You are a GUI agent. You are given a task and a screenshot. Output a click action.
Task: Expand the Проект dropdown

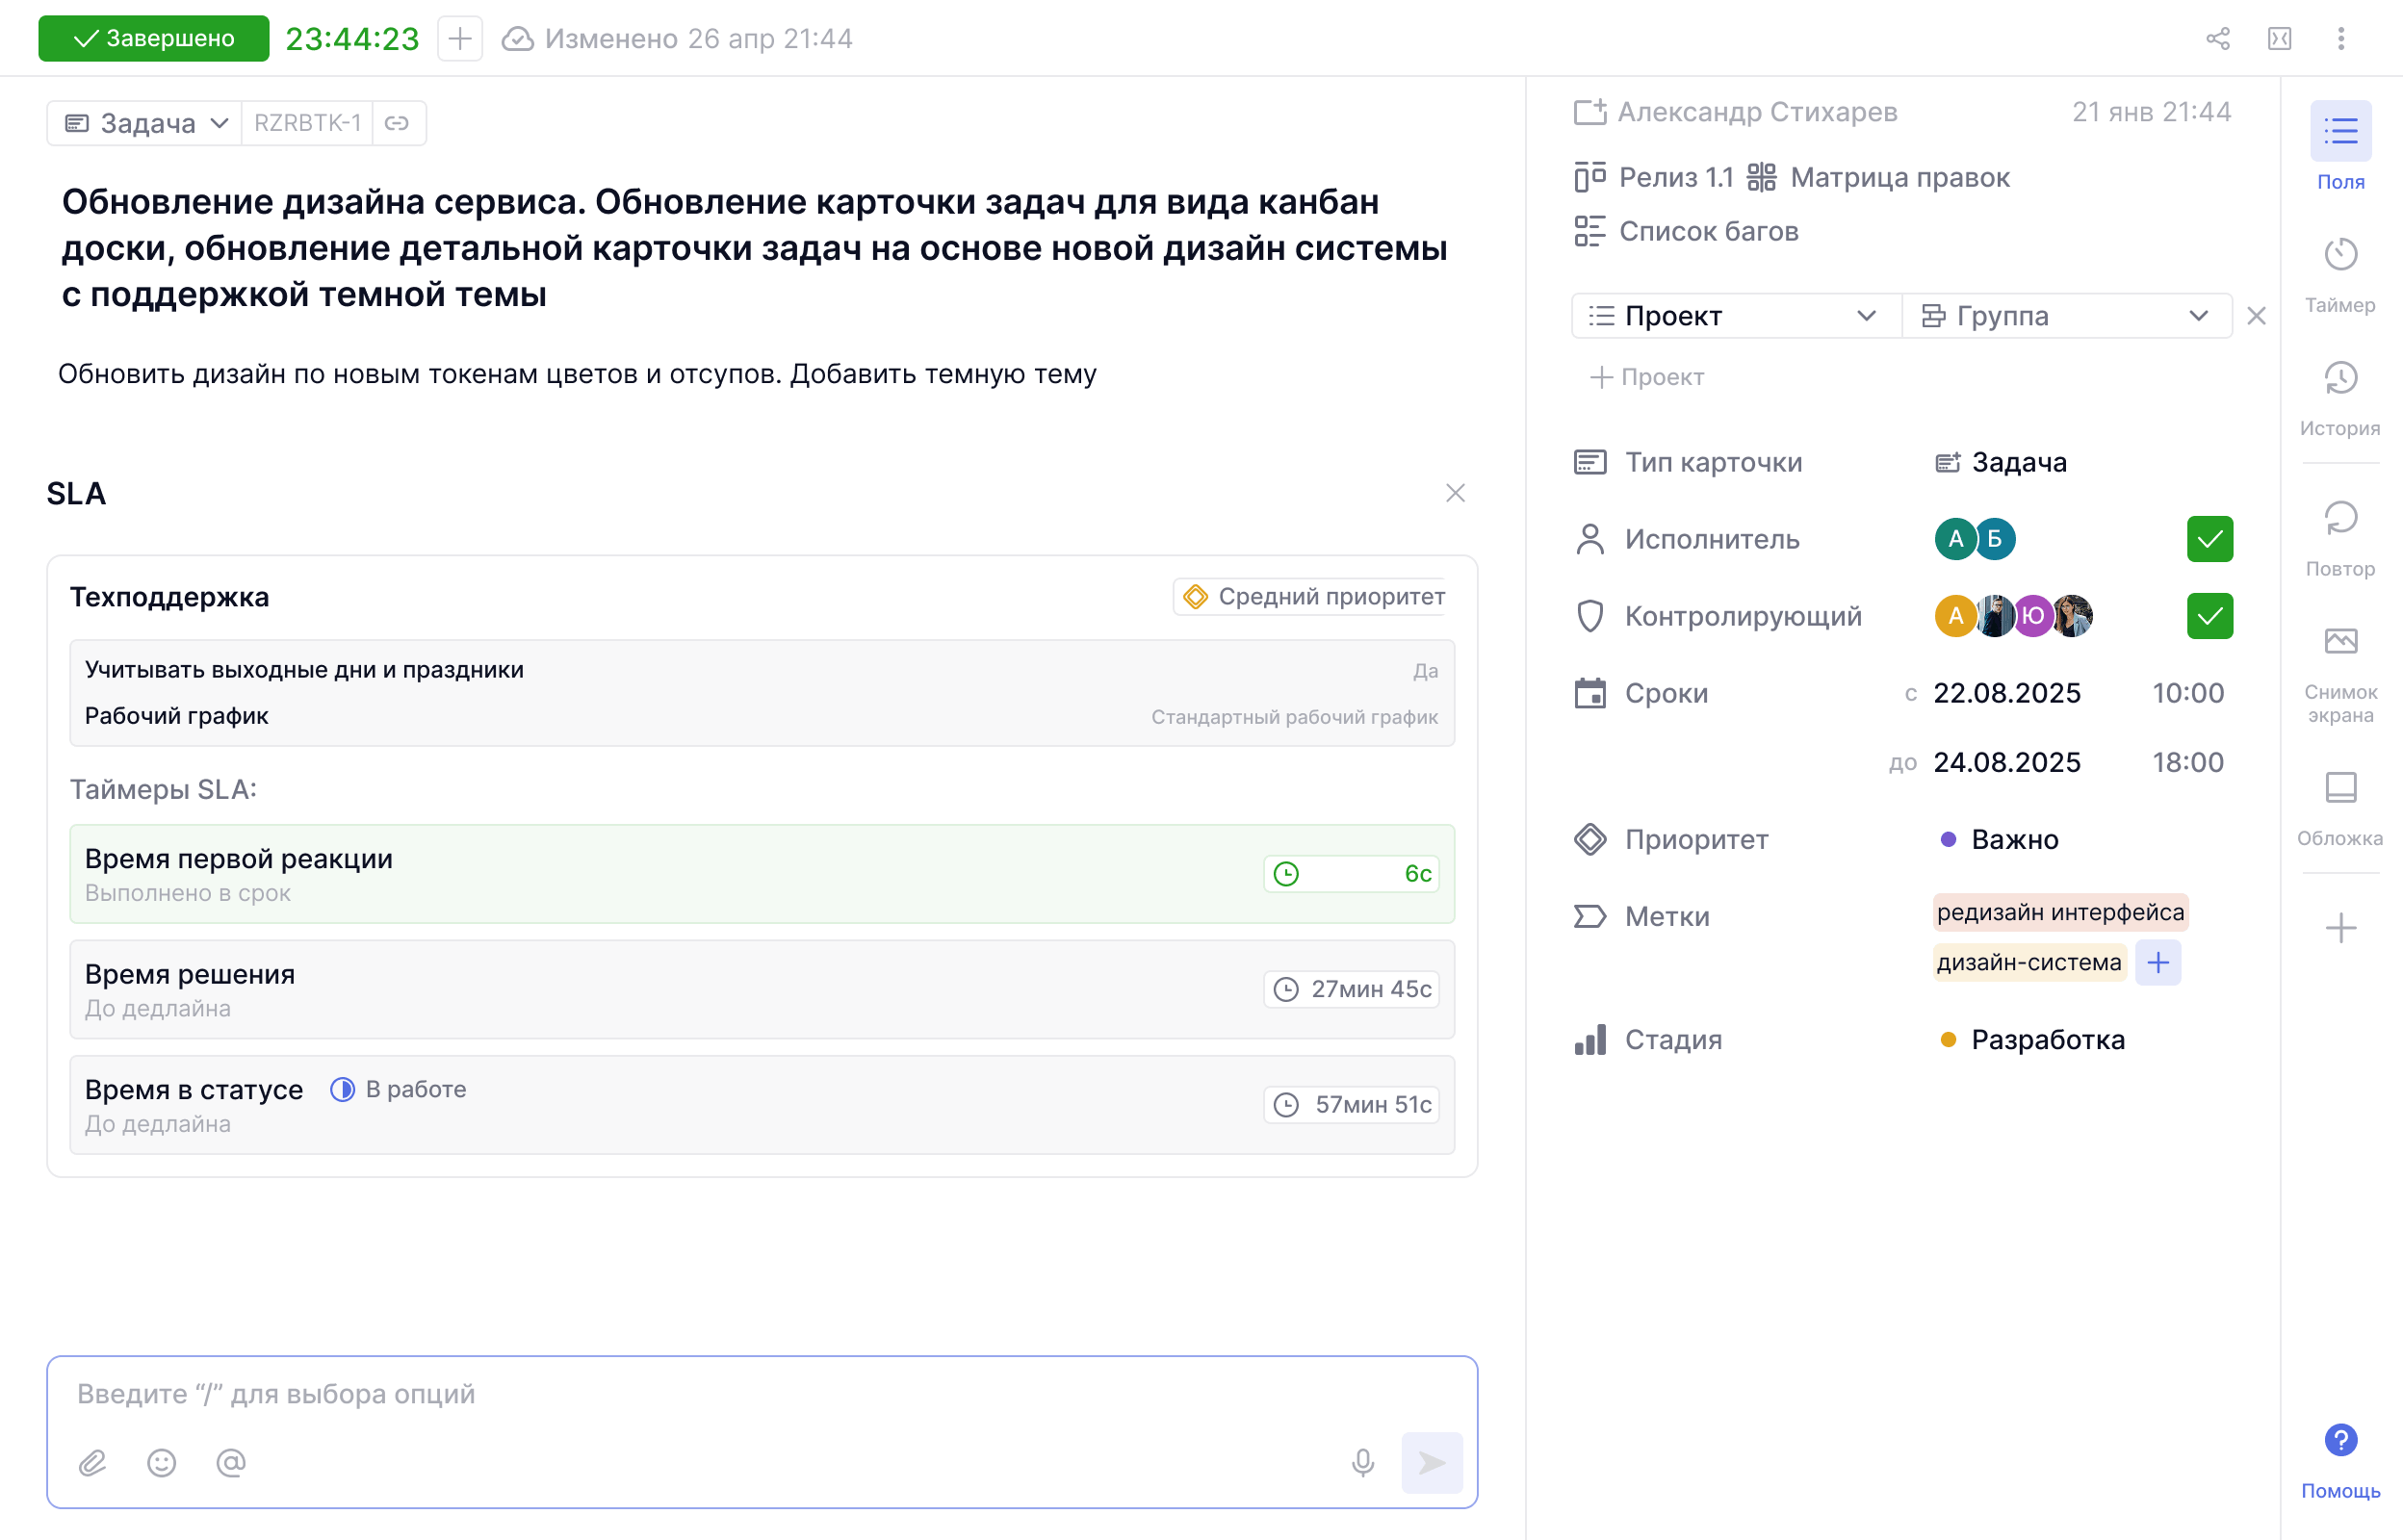coord(1737,316)
